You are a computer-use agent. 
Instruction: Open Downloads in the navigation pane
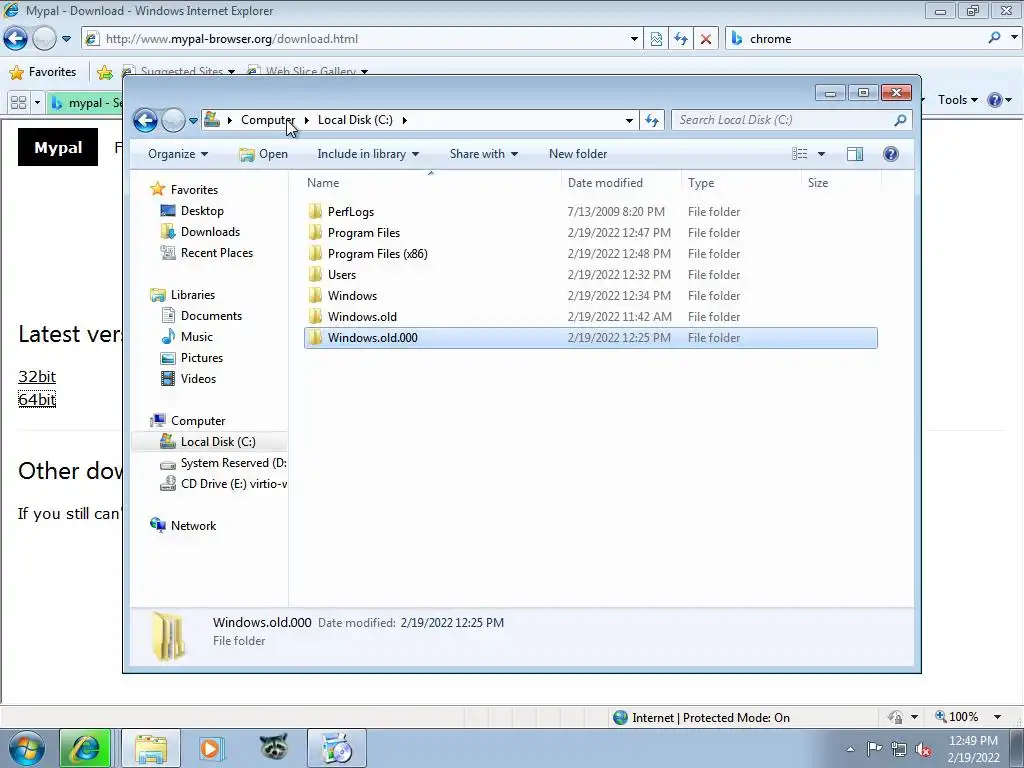pyautogui.click(x=210, y=232)
